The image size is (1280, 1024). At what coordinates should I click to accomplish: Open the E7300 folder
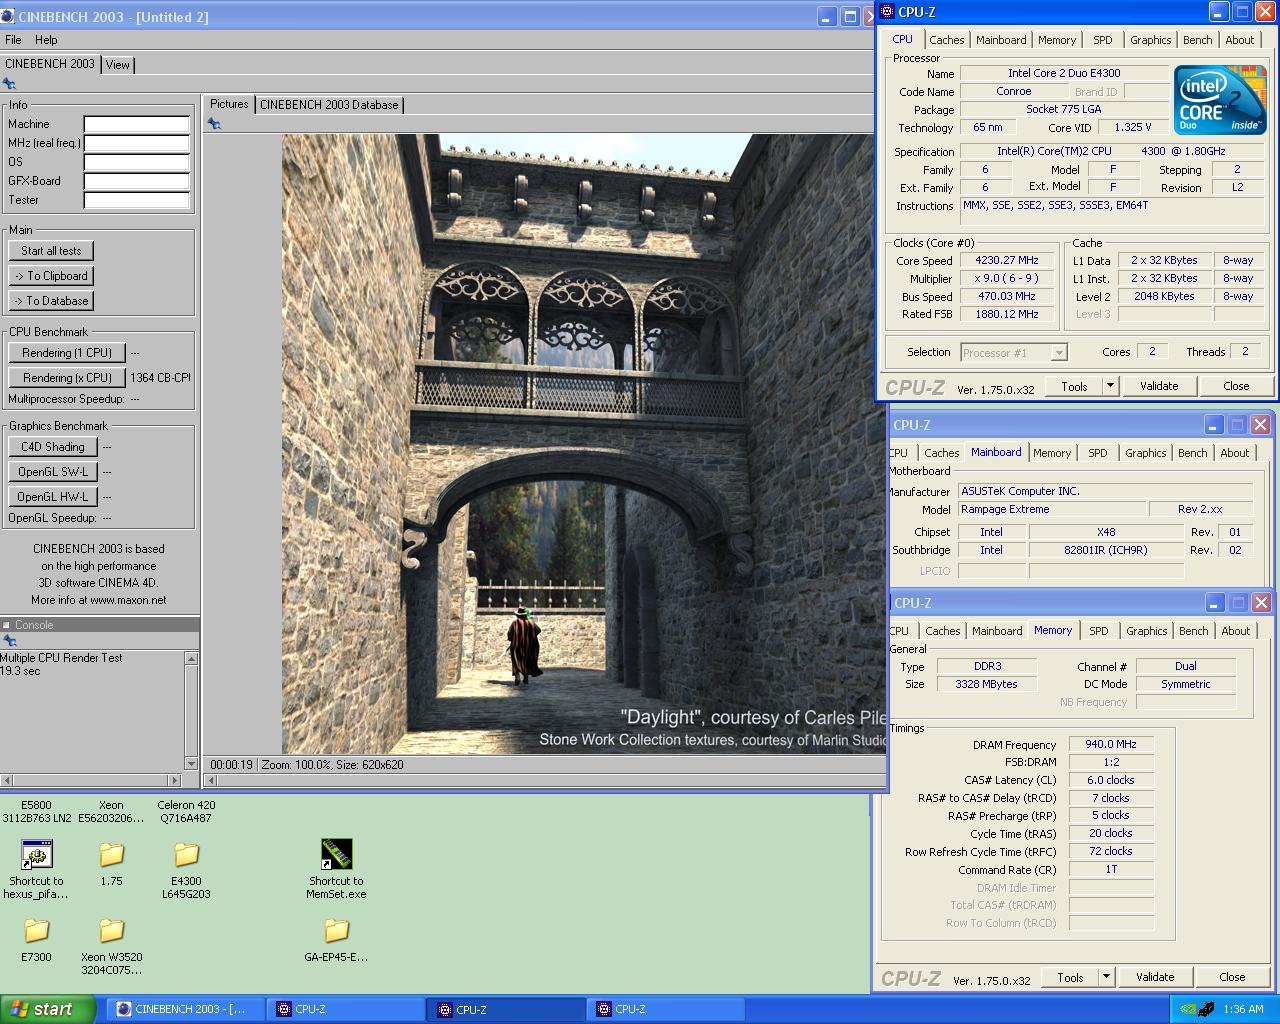[x=37, y=931]
